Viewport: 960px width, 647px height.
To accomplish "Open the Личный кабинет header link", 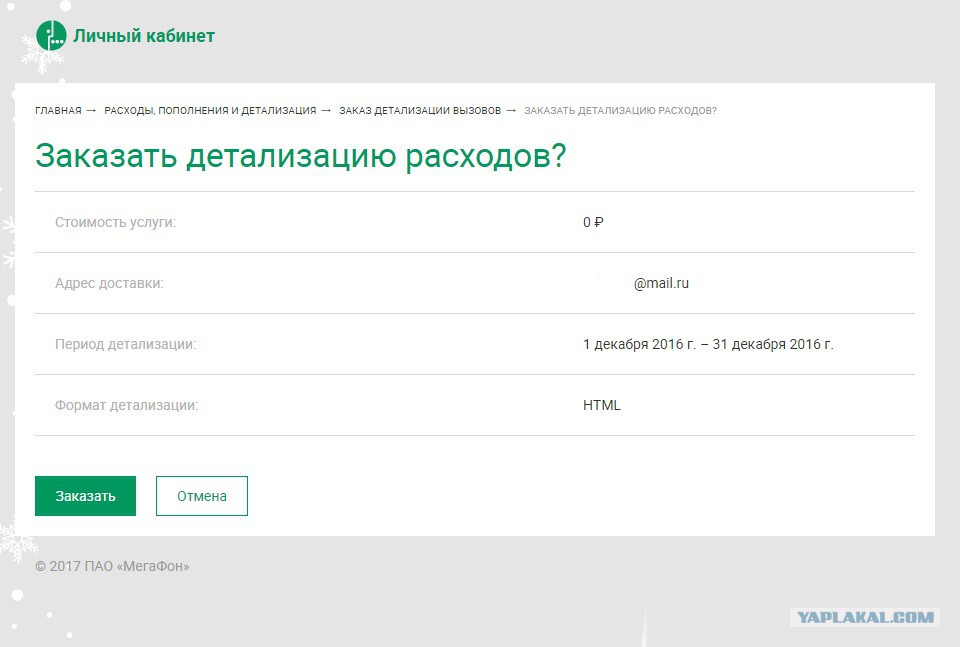I will (x=144, y=36).
